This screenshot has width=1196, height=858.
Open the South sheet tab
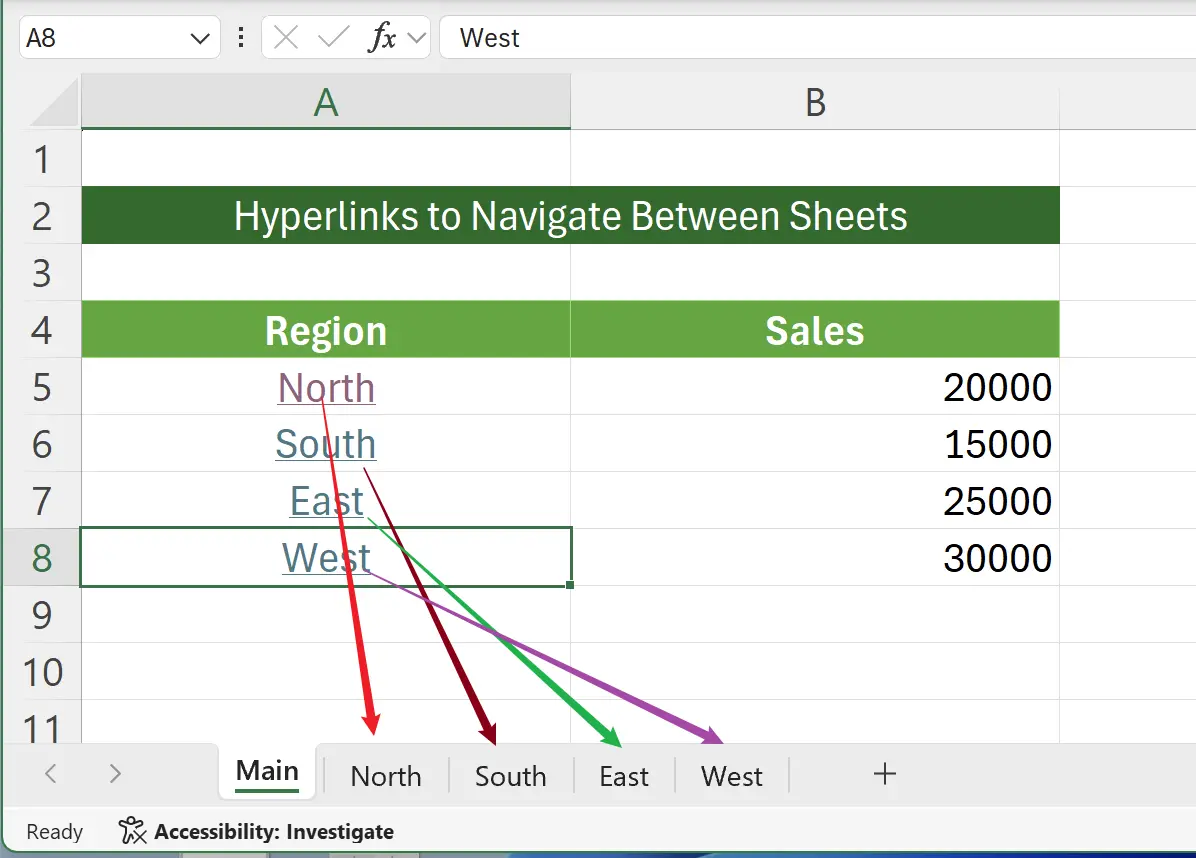(x=510, y=775)
